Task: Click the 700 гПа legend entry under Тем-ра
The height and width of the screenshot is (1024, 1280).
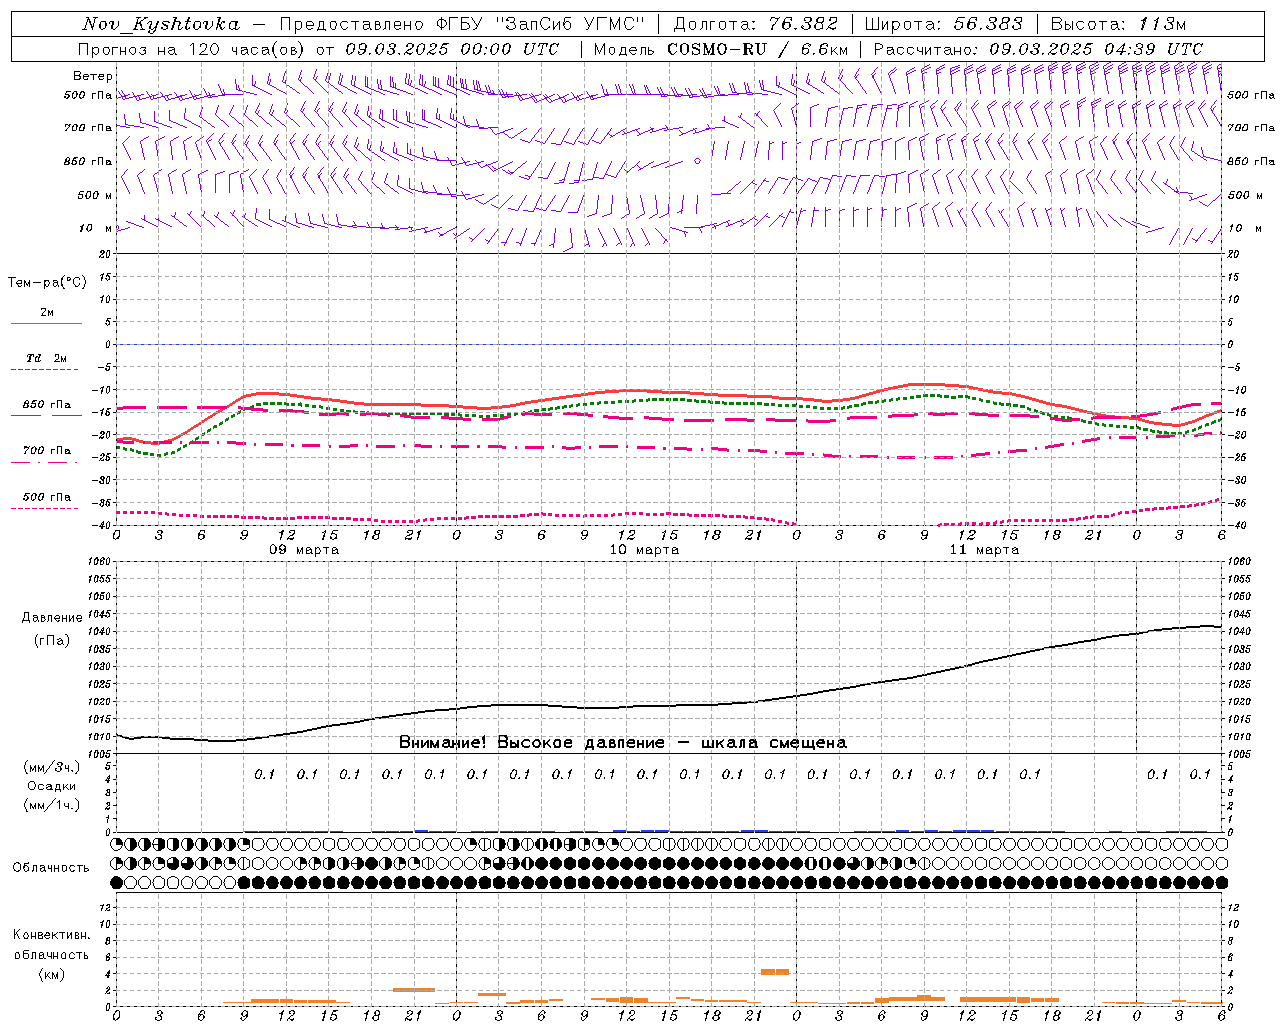Action: [x=46, y=455]
